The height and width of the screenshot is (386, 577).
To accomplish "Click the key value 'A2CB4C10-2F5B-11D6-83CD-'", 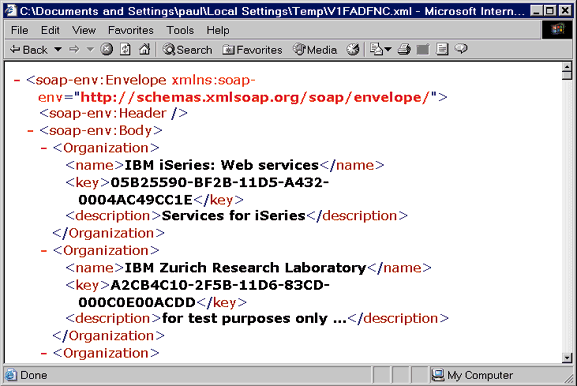I will (x=220, y=285).
